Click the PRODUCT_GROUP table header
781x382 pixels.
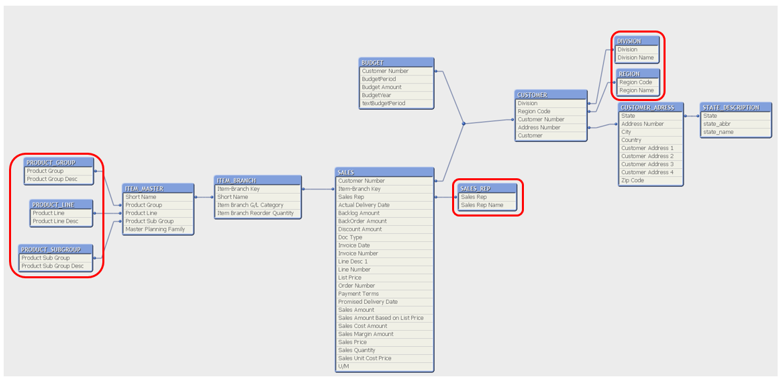(x=59, y=162)
